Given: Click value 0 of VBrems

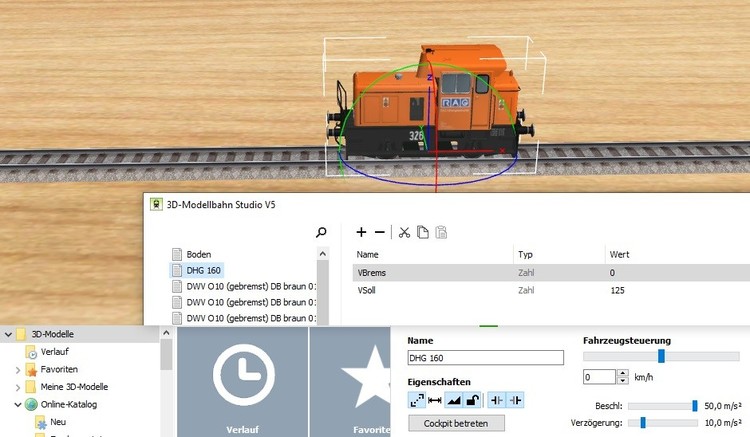Looking at the screenshot, I should coord(612,273).
